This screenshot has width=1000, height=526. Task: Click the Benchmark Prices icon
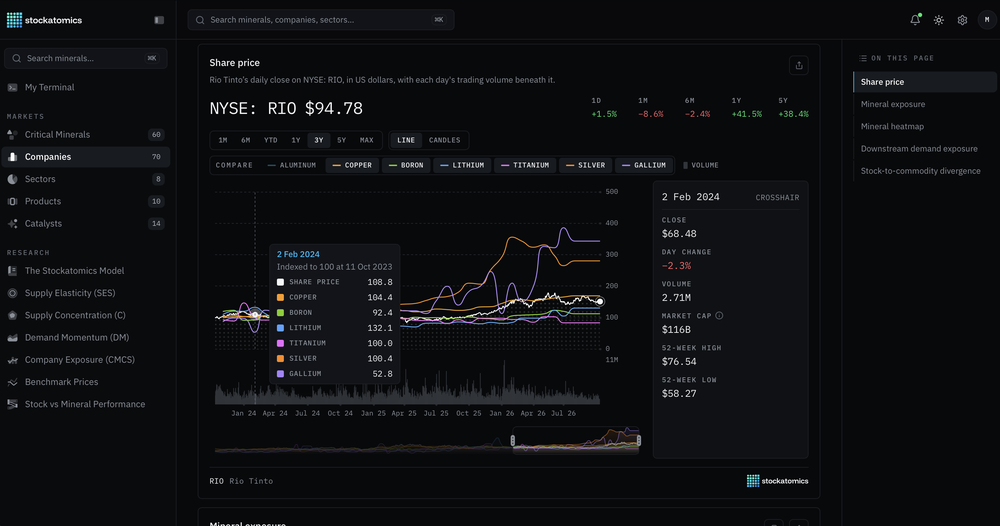click(x=12, y=382)
